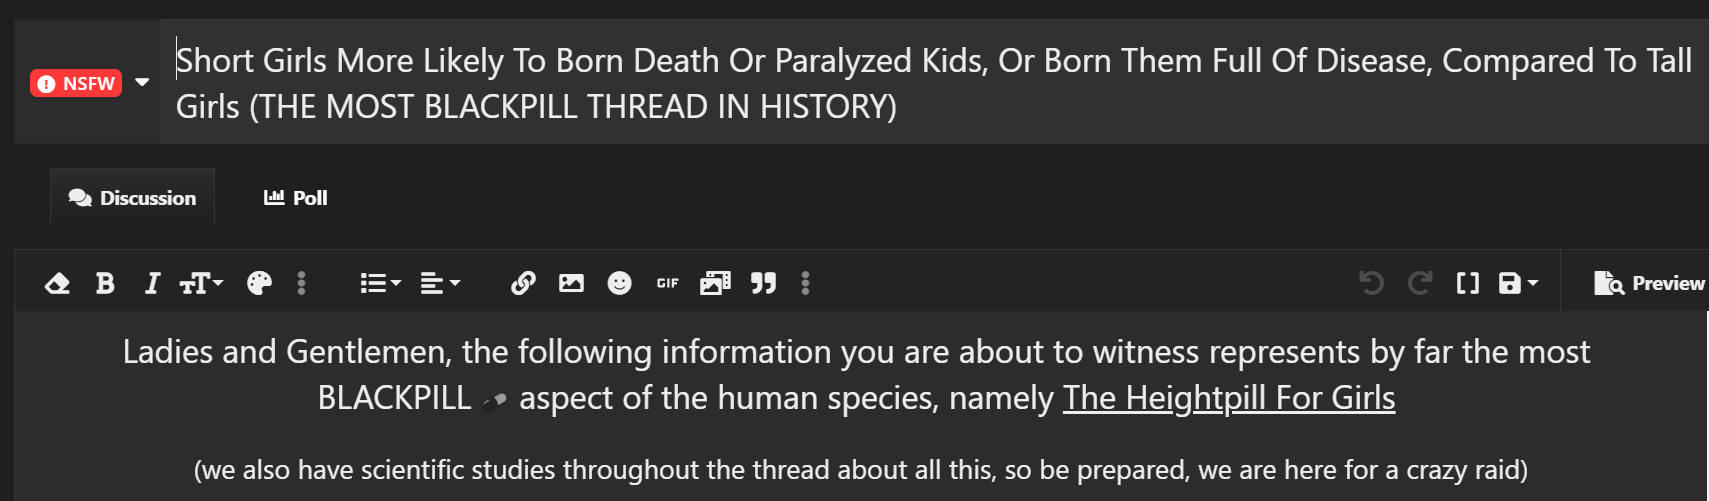1709x501 pixels.
Task: Open the text color palette
Action: pos(259,284)
